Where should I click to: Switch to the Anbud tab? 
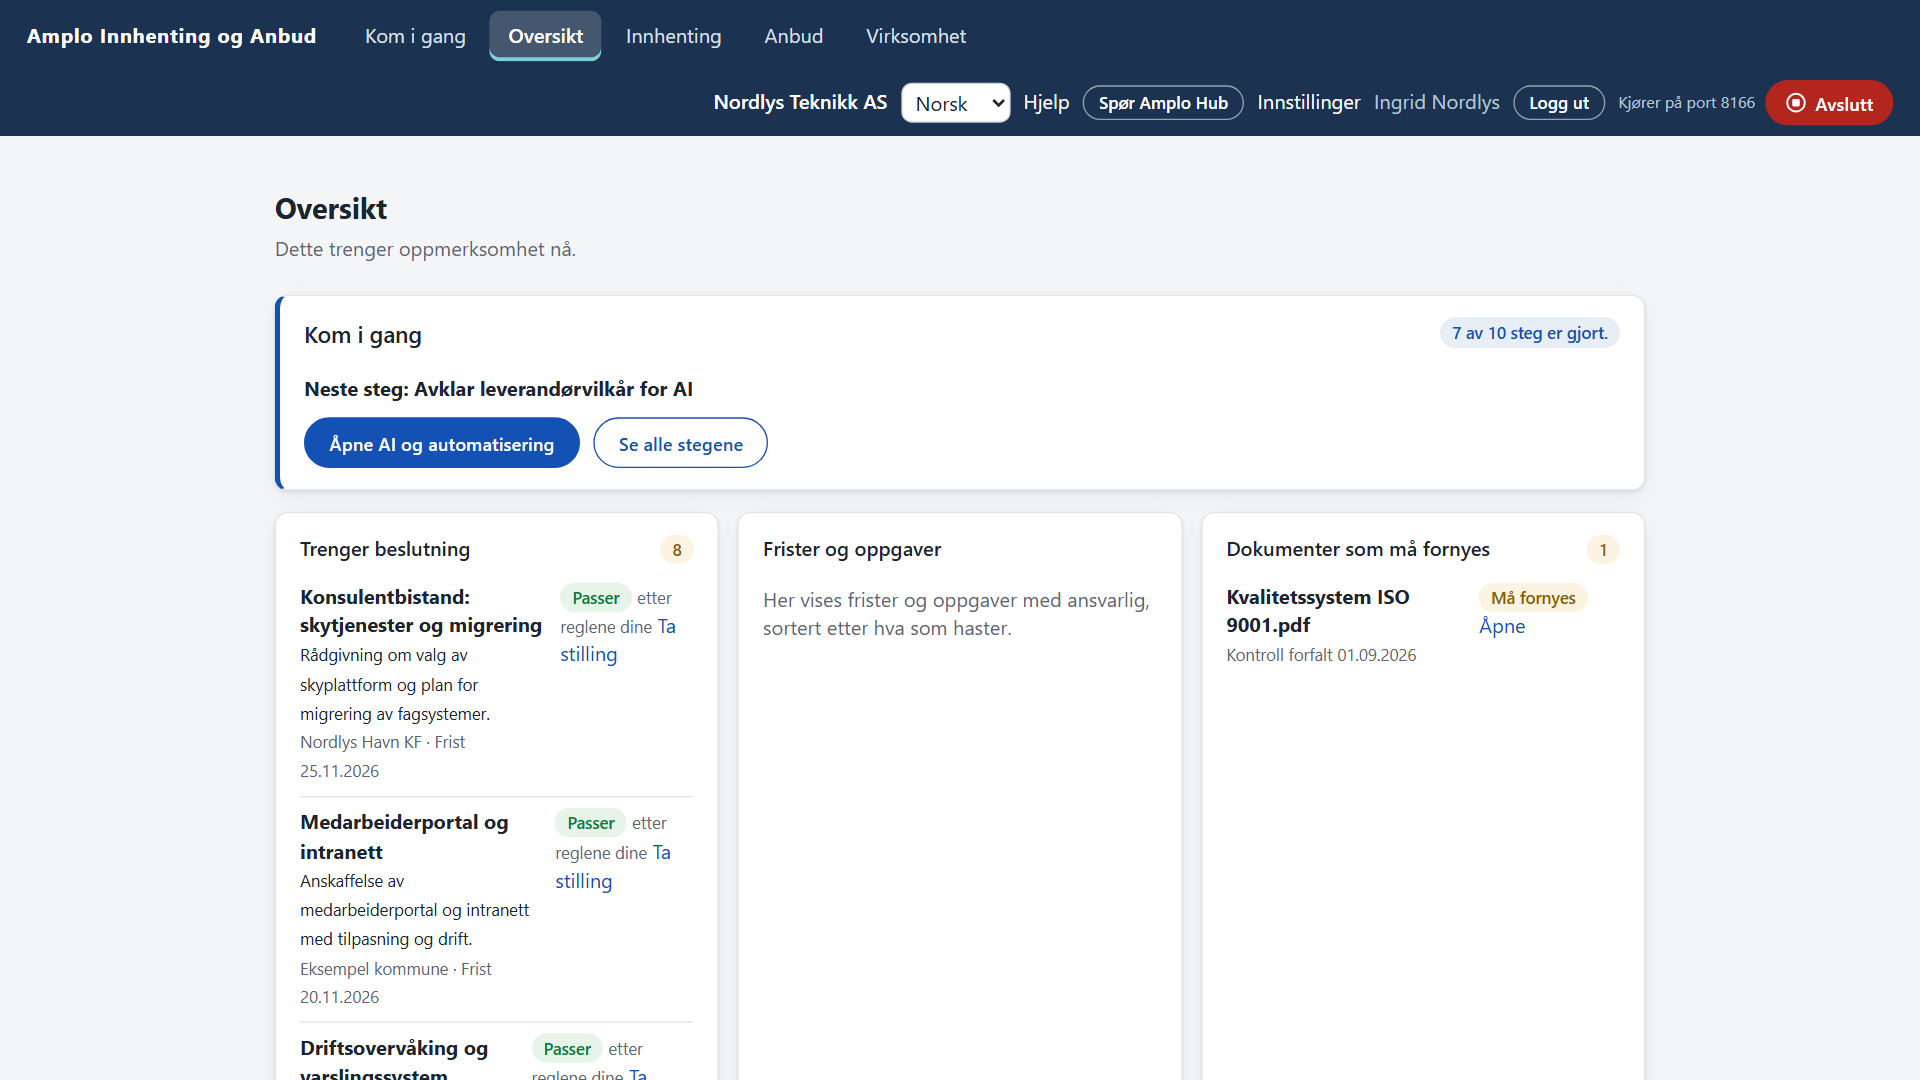(x=793, y=36)
